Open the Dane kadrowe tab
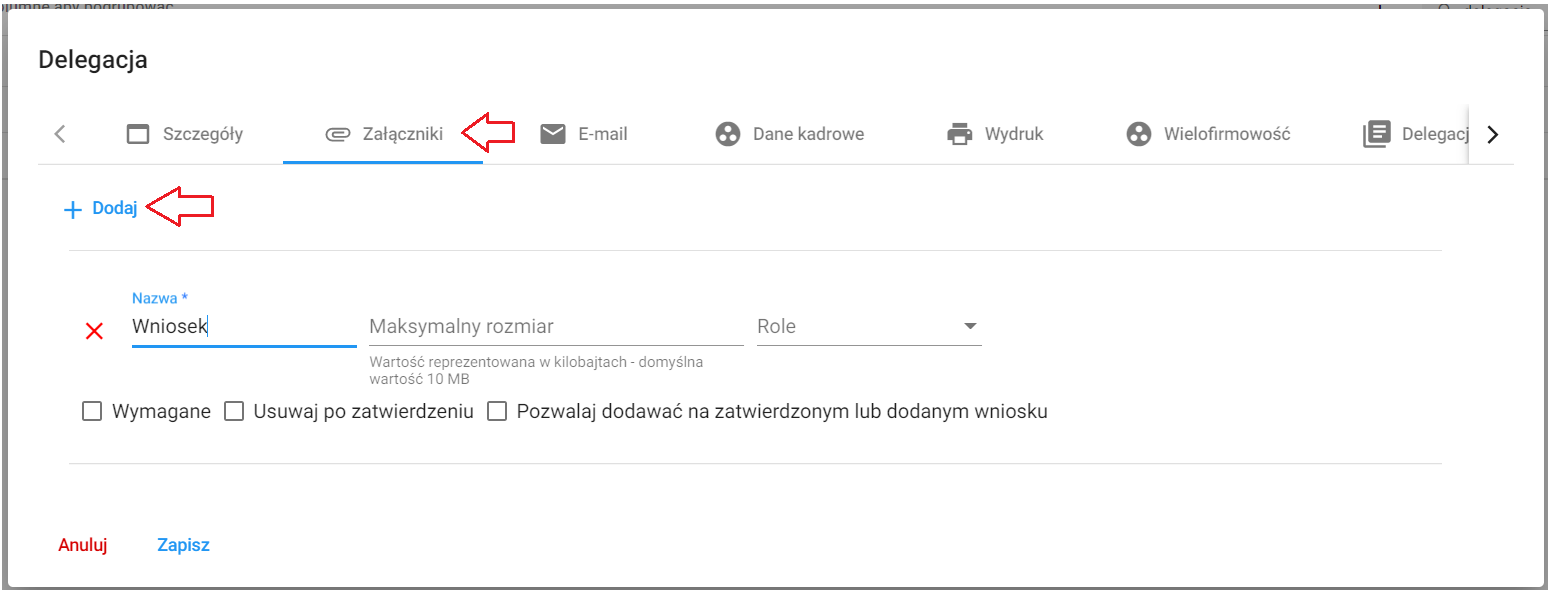 pyautogui.click(x=790, y=134)
